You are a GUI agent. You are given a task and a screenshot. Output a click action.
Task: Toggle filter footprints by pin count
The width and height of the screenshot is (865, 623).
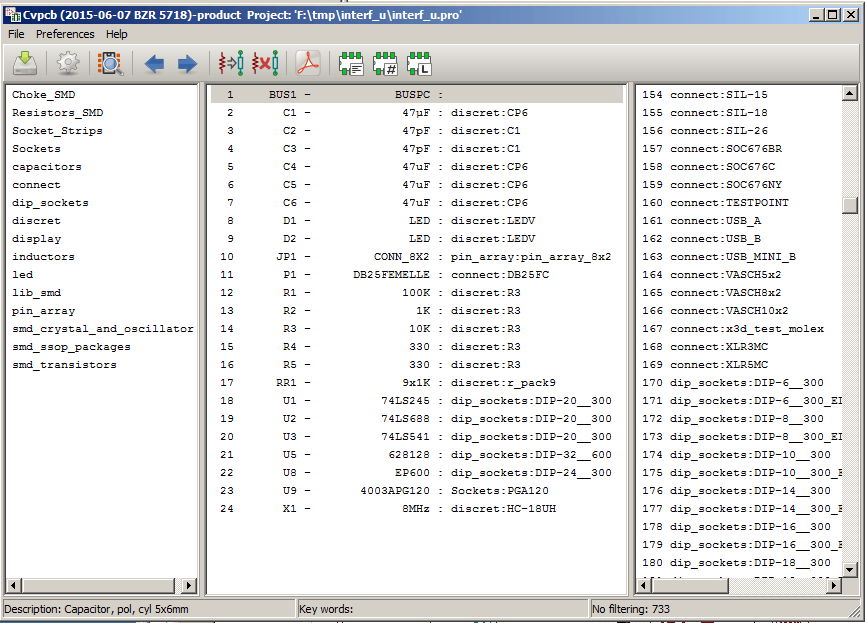pos(385,64)
